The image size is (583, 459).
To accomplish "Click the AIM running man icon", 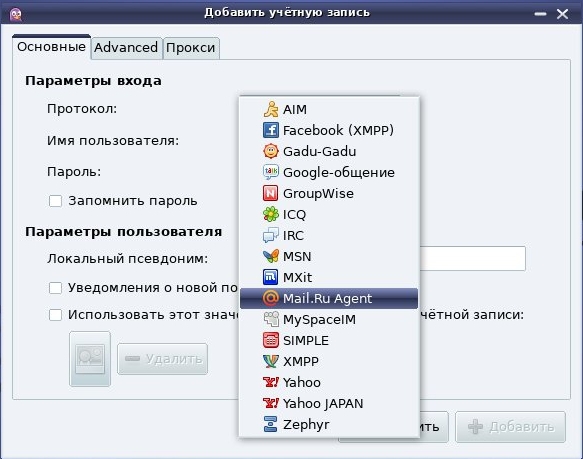I will pos(271,109).
